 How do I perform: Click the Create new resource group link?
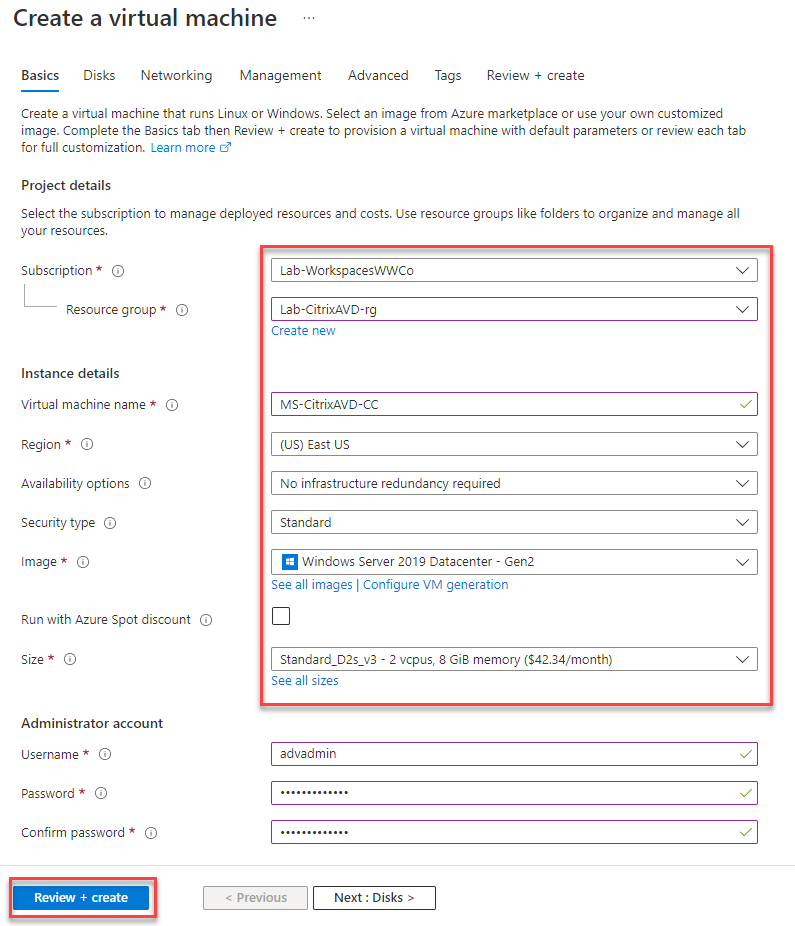[x=303, y=330]
